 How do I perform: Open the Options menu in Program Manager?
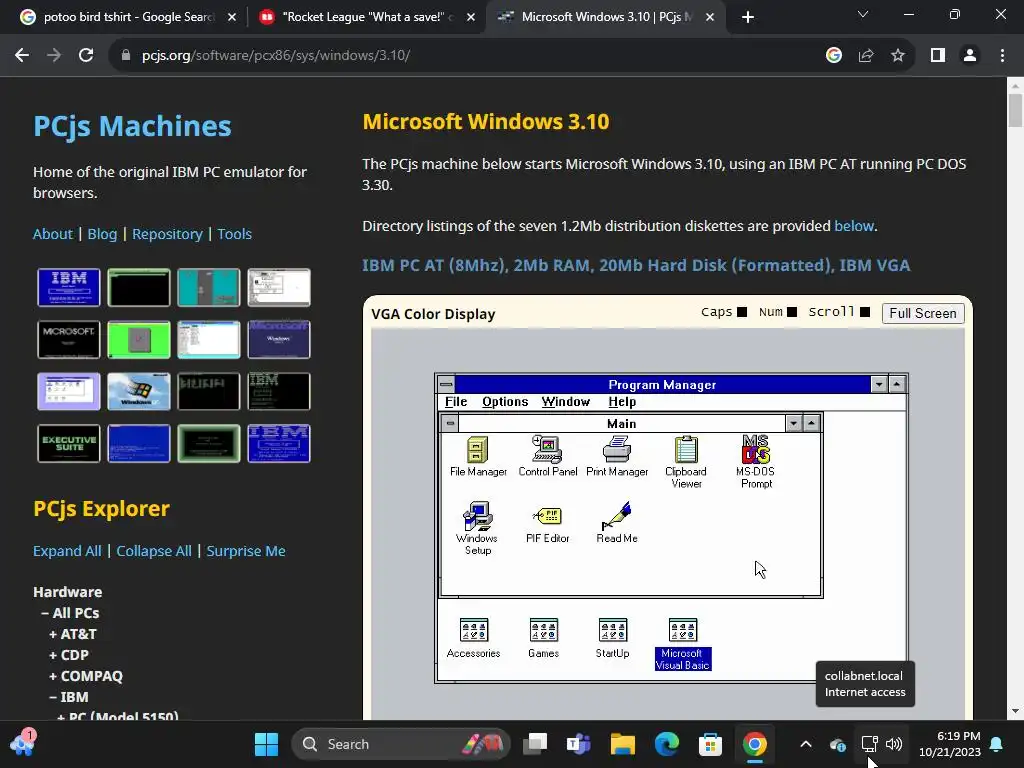(505, 402)
